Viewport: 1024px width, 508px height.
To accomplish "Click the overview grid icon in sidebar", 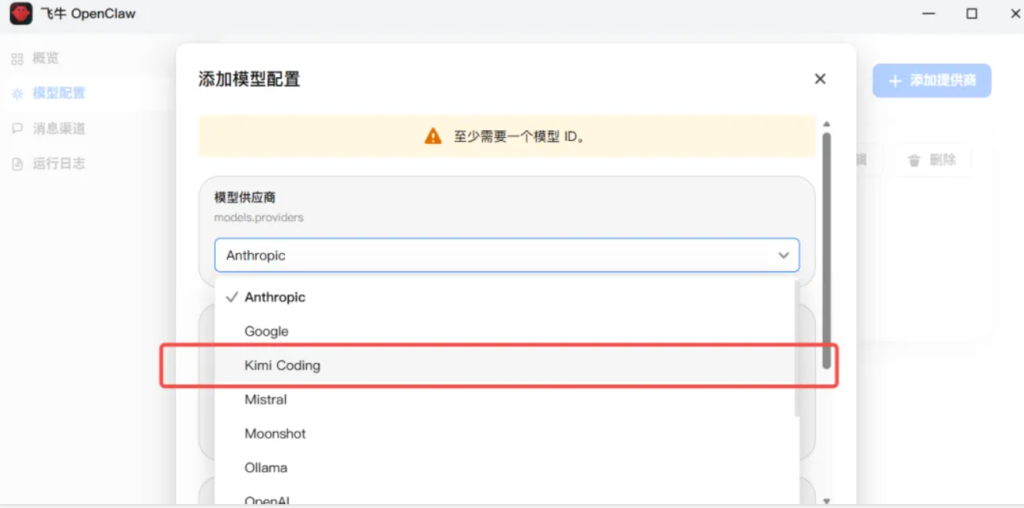I will (17, 59).
